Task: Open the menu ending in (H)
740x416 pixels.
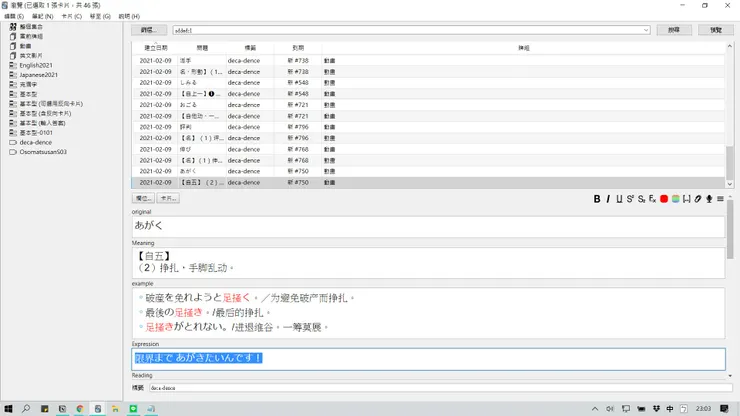Action: [x=129, y=16]
